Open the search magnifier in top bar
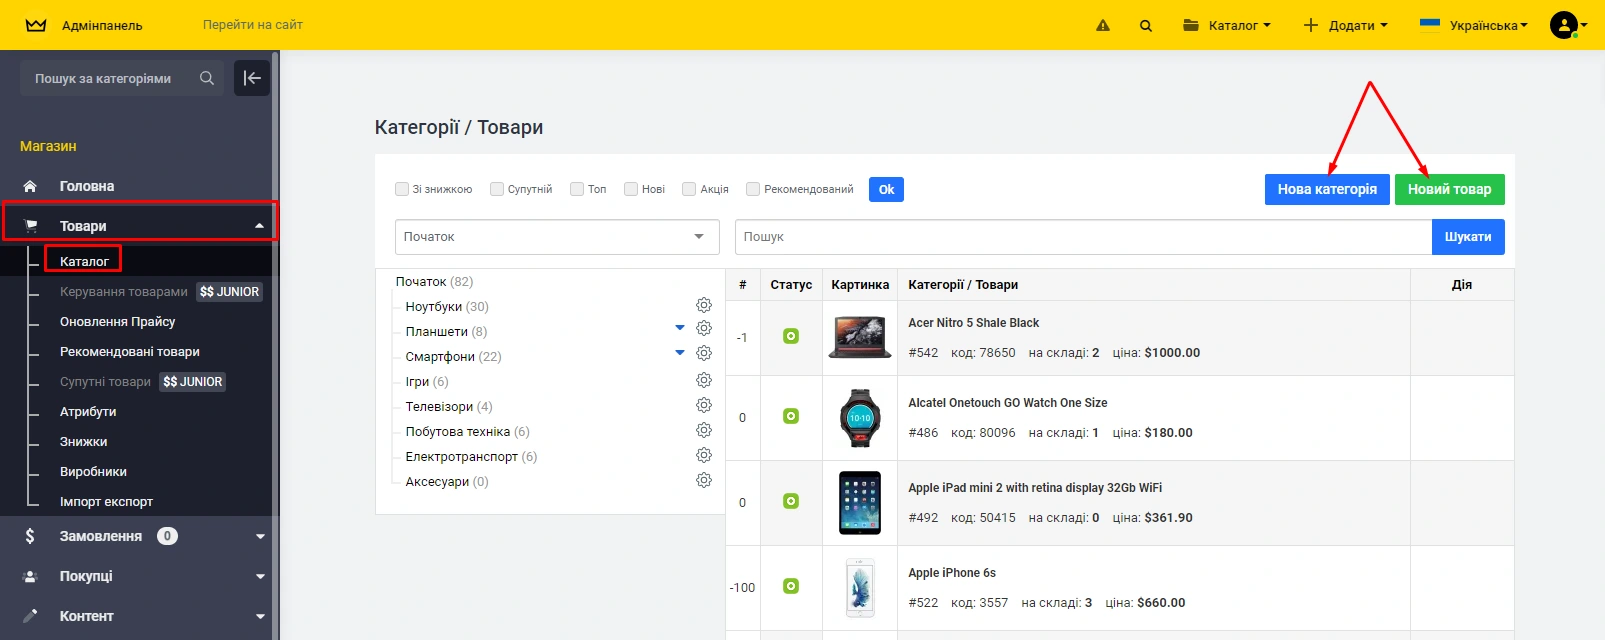The width and height of the screenshot is (1605, 640). coord(1146,26)
